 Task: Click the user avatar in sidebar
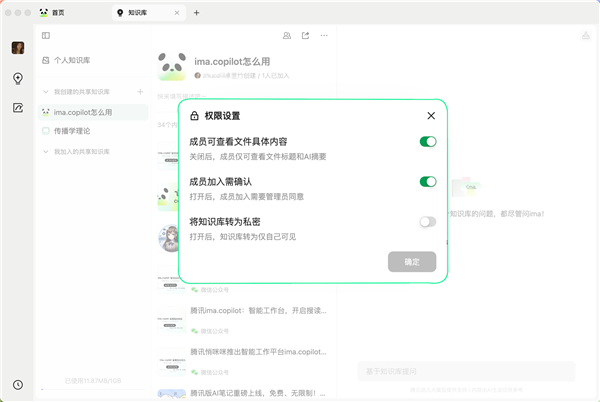[x=18, y=48]
